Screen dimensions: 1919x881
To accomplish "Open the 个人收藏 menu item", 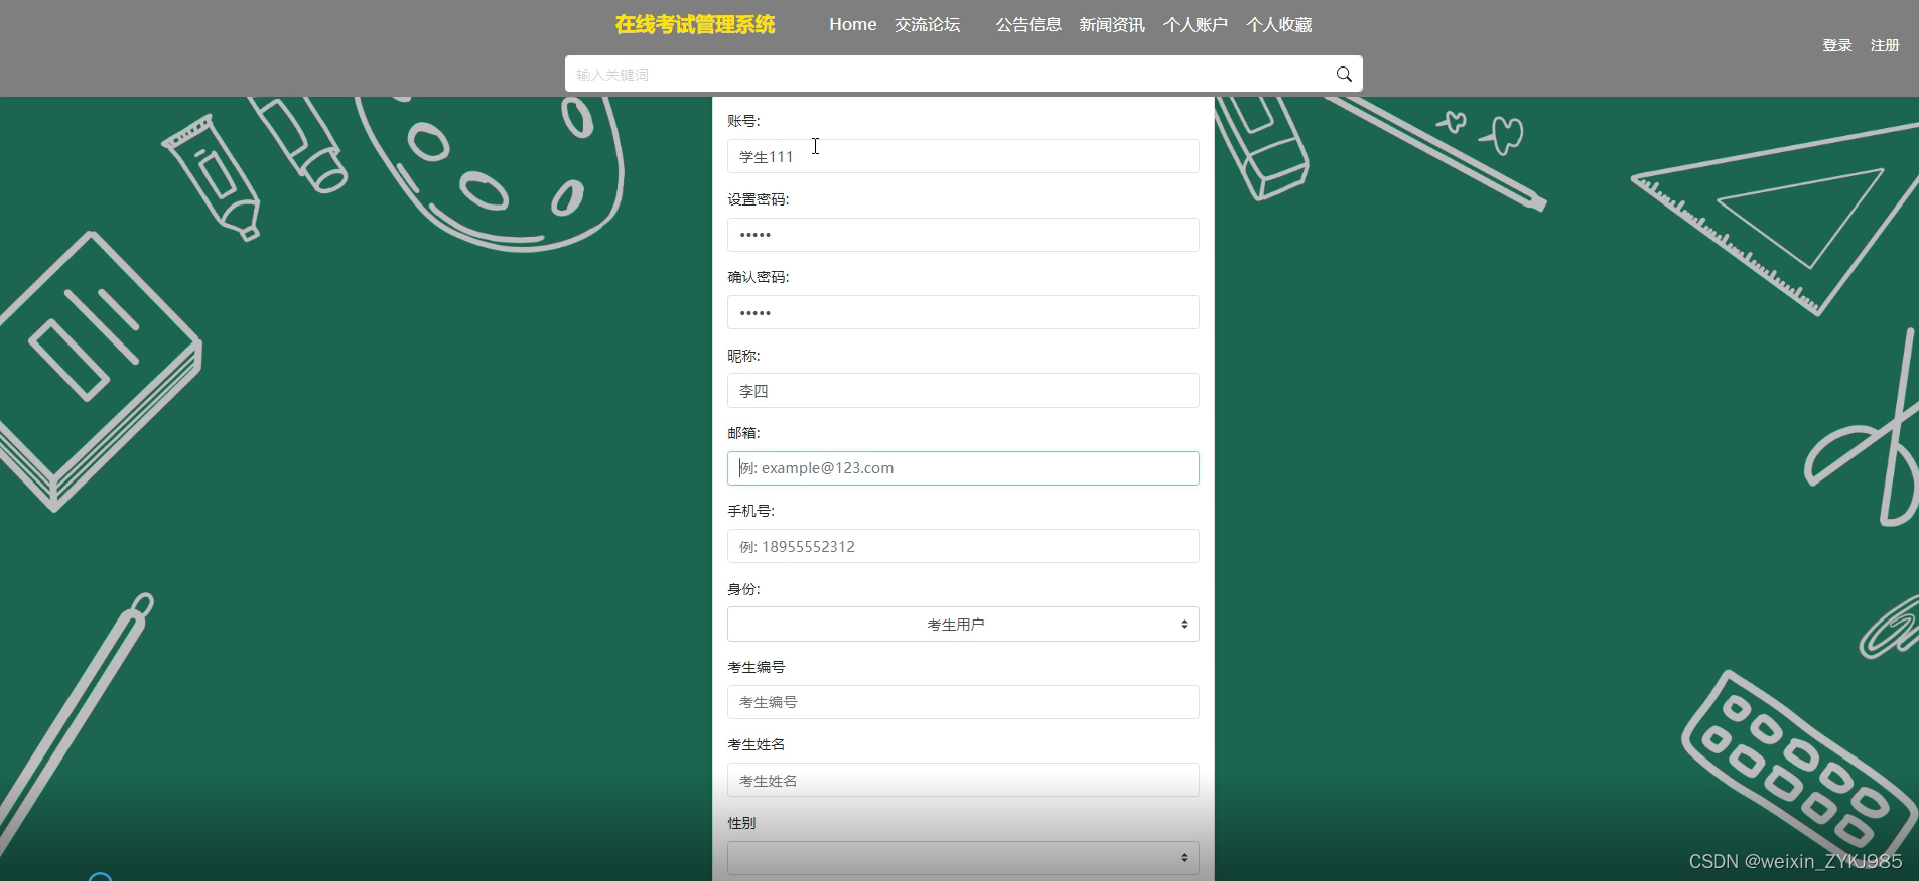I will click(1279, 24).
